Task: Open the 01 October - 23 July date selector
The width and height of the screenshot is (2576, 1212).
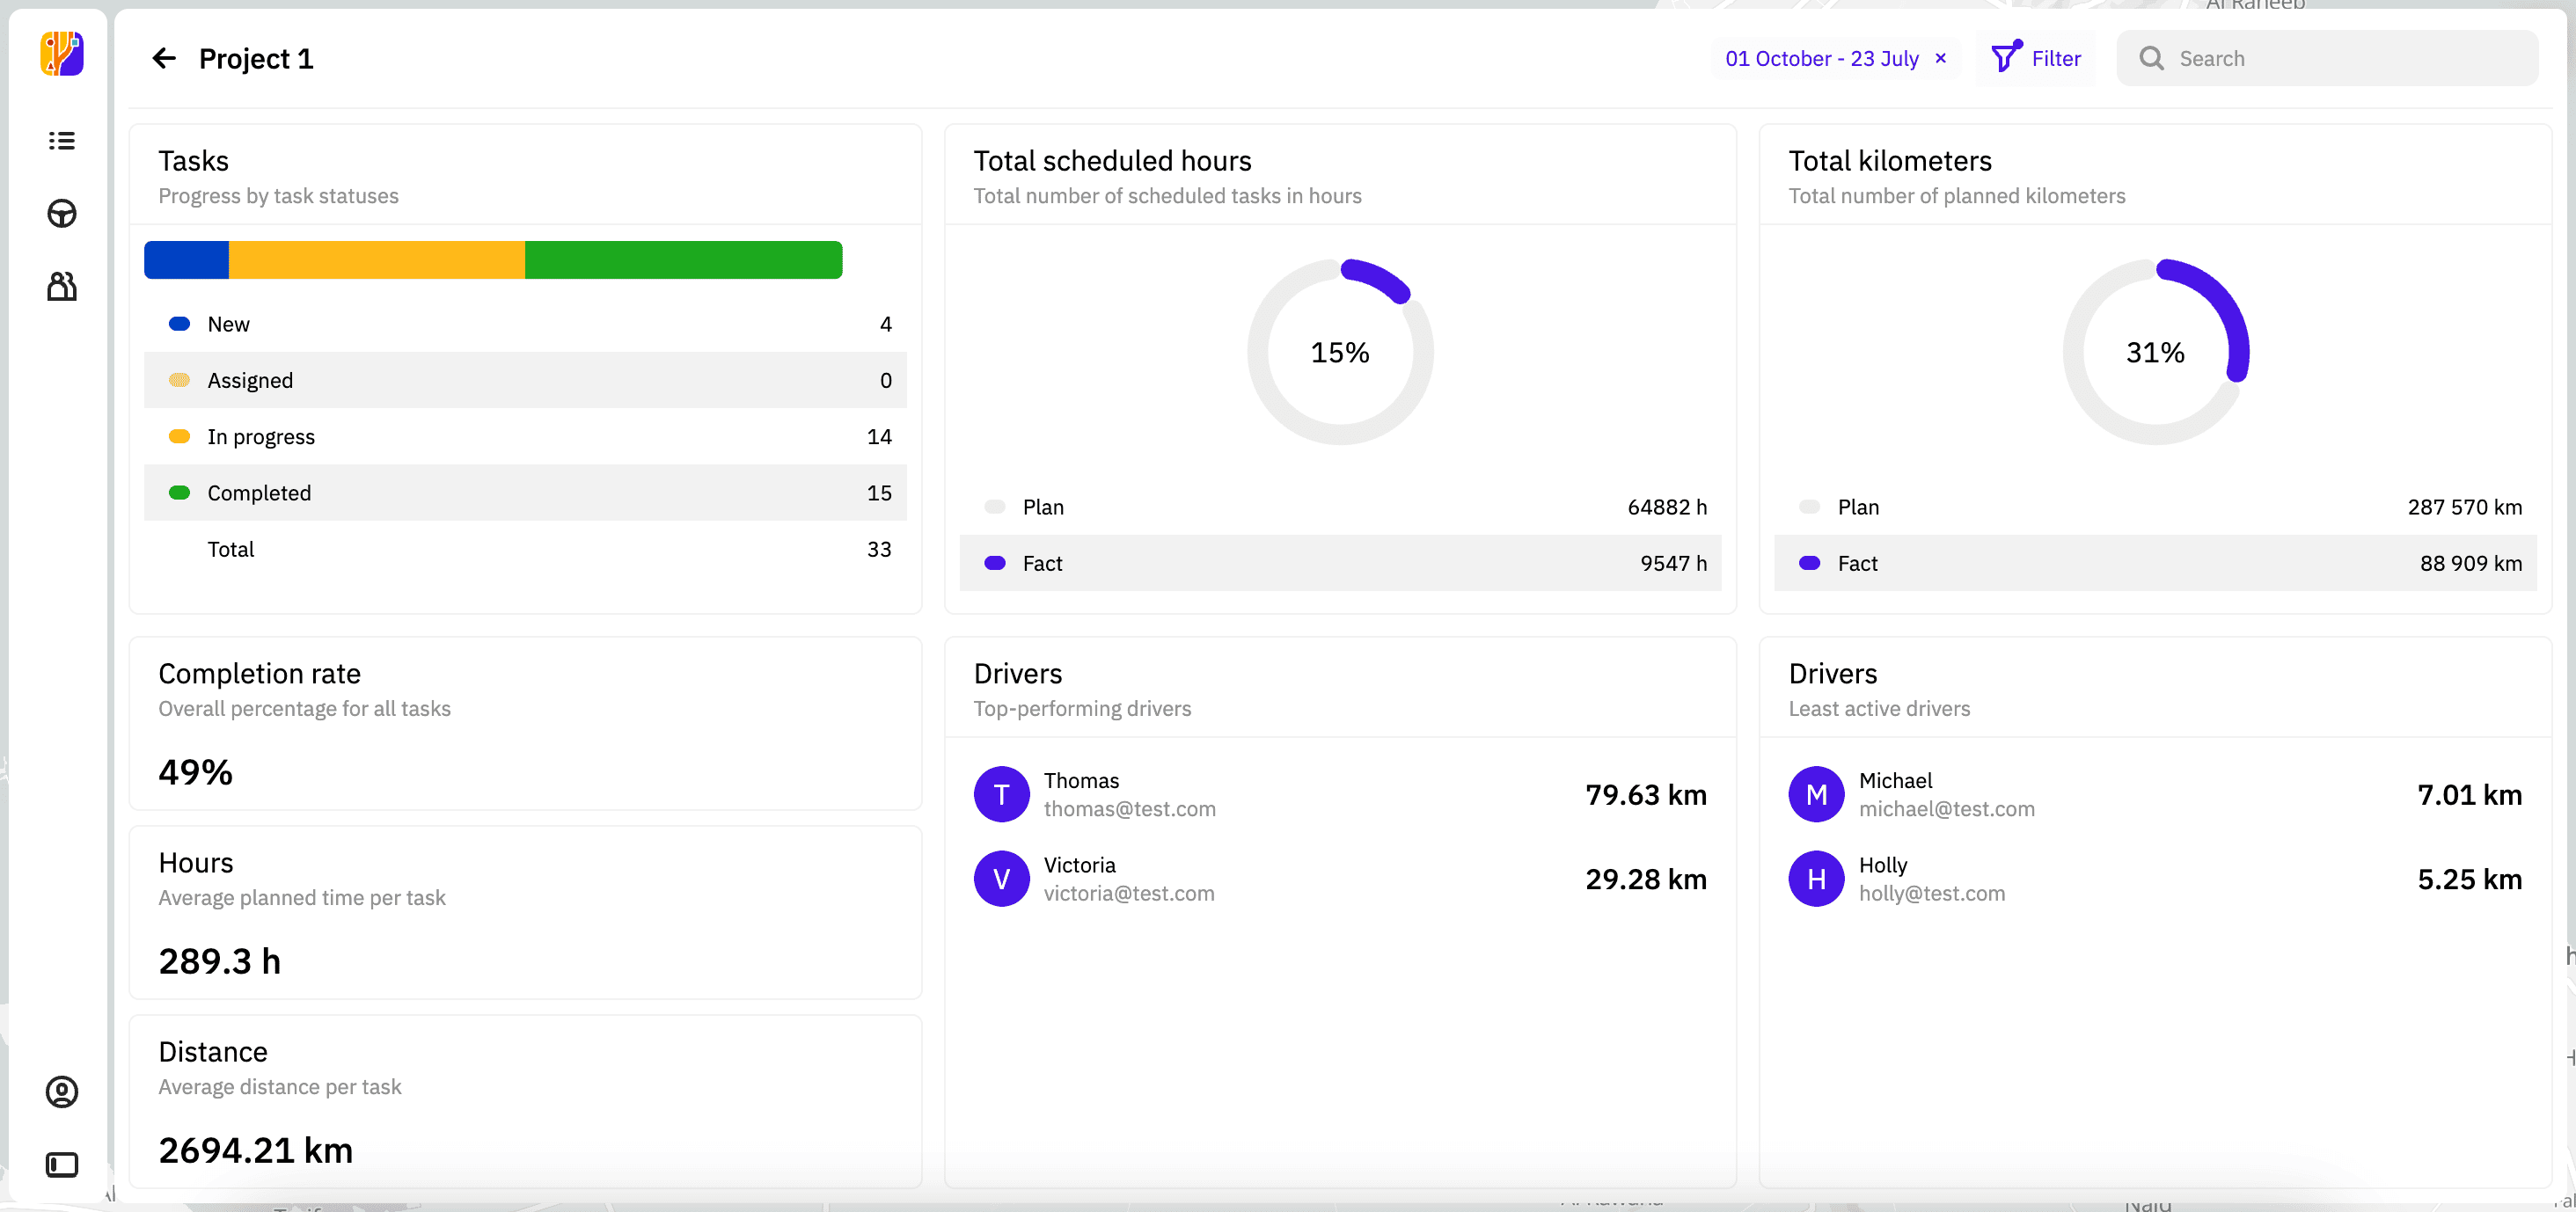Action: click(1822, 58)
